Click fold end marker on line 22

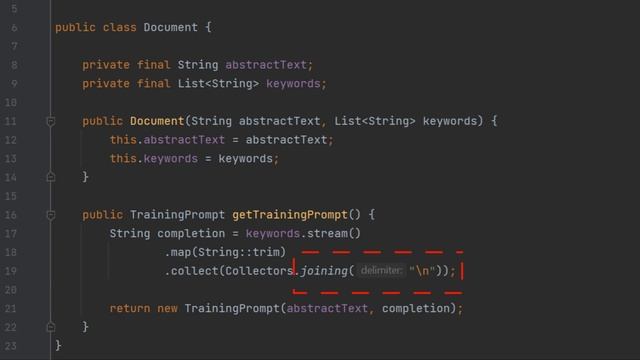pyautogui.click(x=51, y=327)
